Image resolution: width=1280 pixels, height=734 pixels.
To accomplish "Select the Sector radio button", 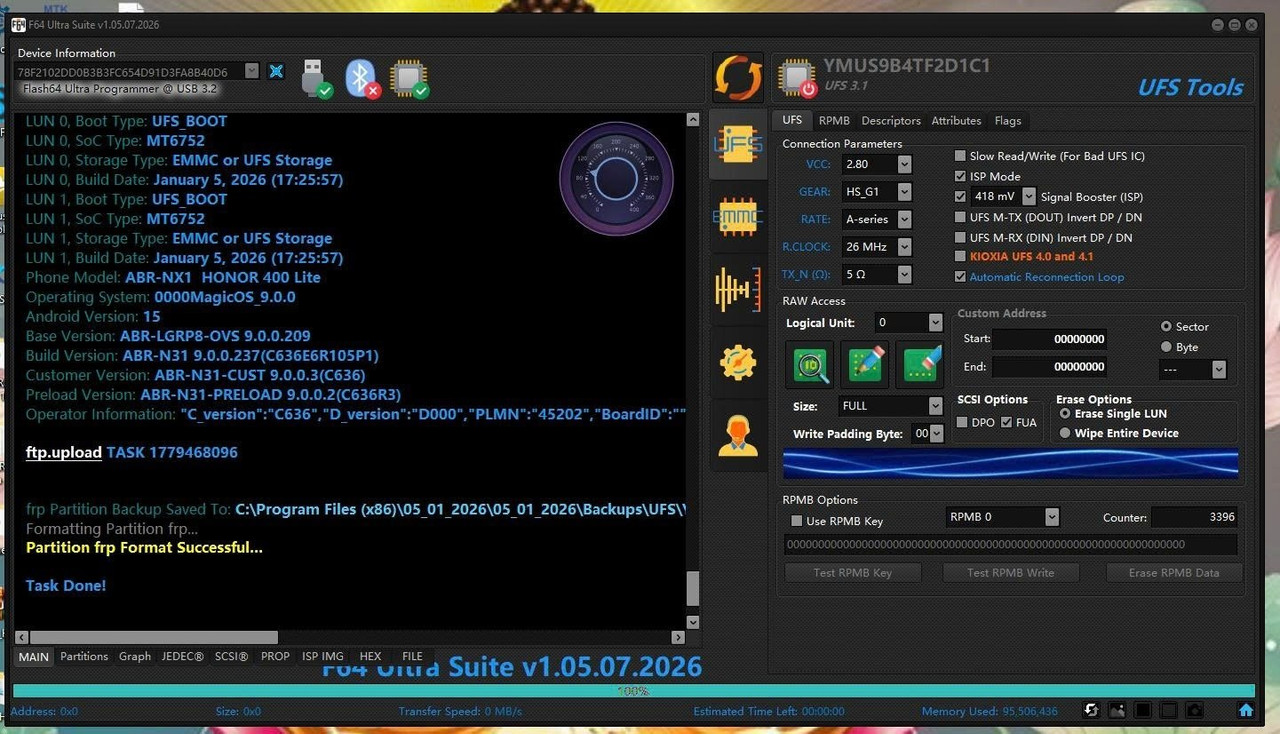I will tap(1166, 327).
